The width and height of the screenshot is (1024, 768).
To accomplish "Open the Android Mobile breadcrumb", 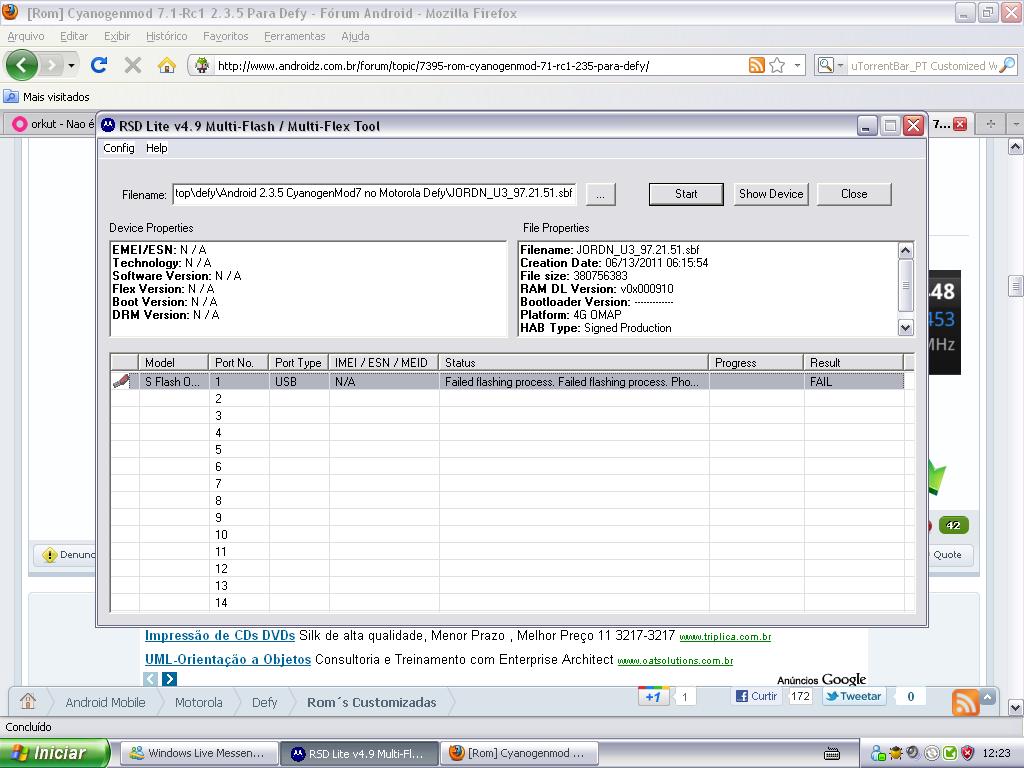I will point(105,703).
